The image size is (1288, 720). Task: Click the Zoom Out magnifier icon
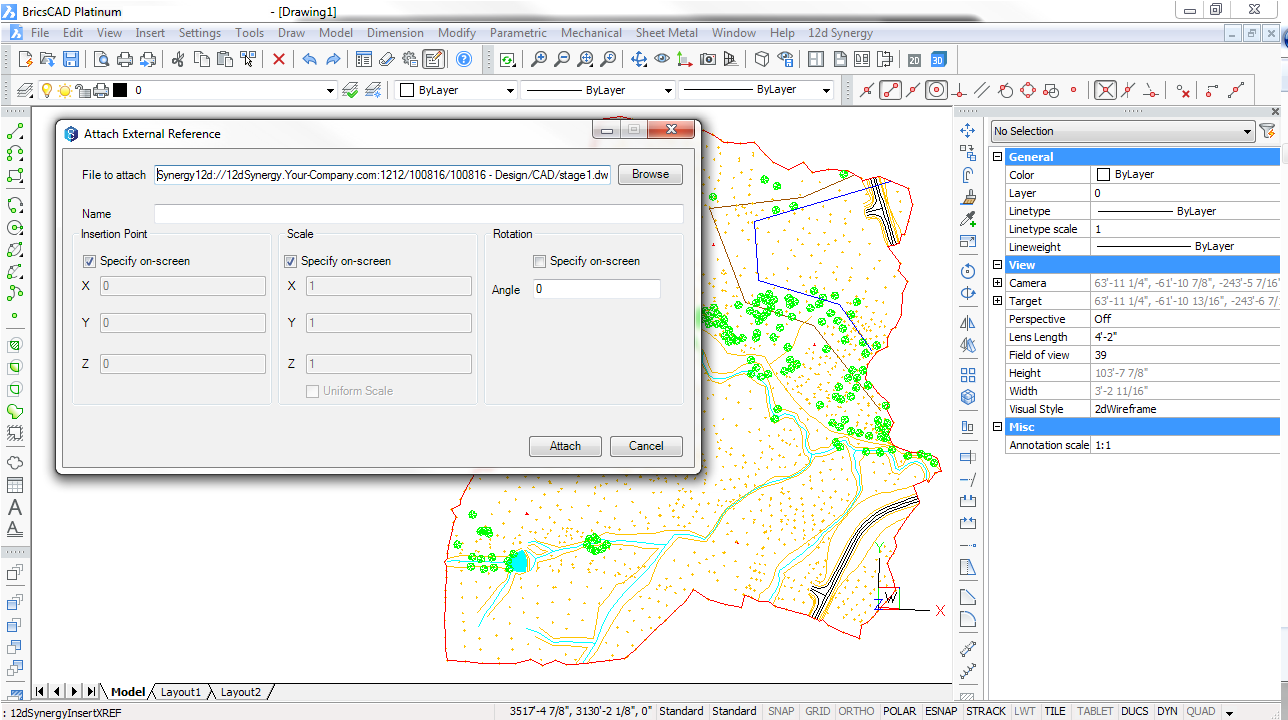(562, 59)
